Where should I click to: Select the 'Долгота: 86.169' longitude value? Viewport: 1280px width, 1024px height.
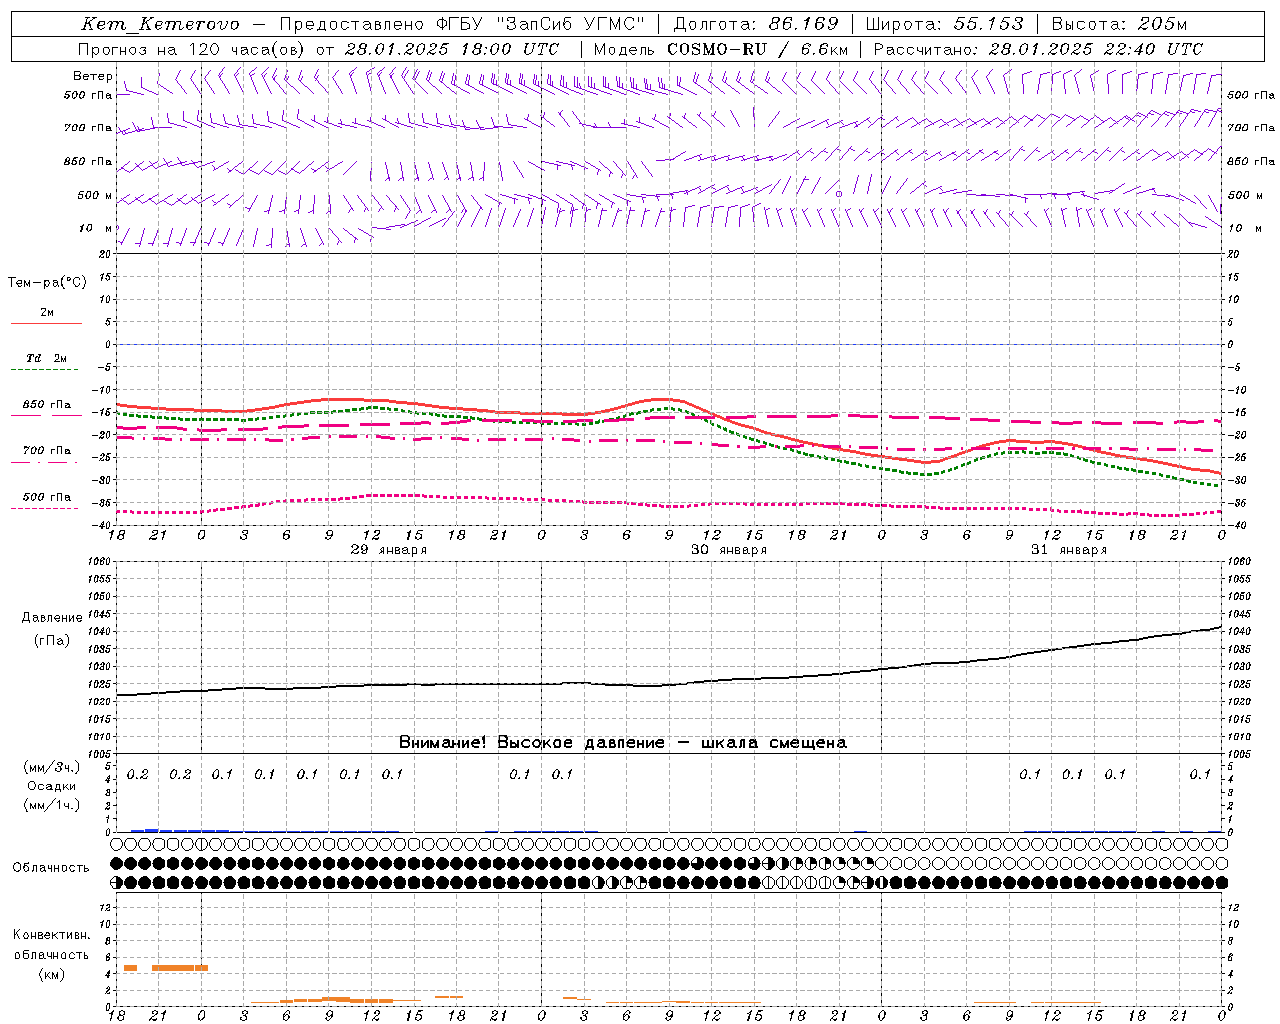pyautogui.click(x=756, y=24)
